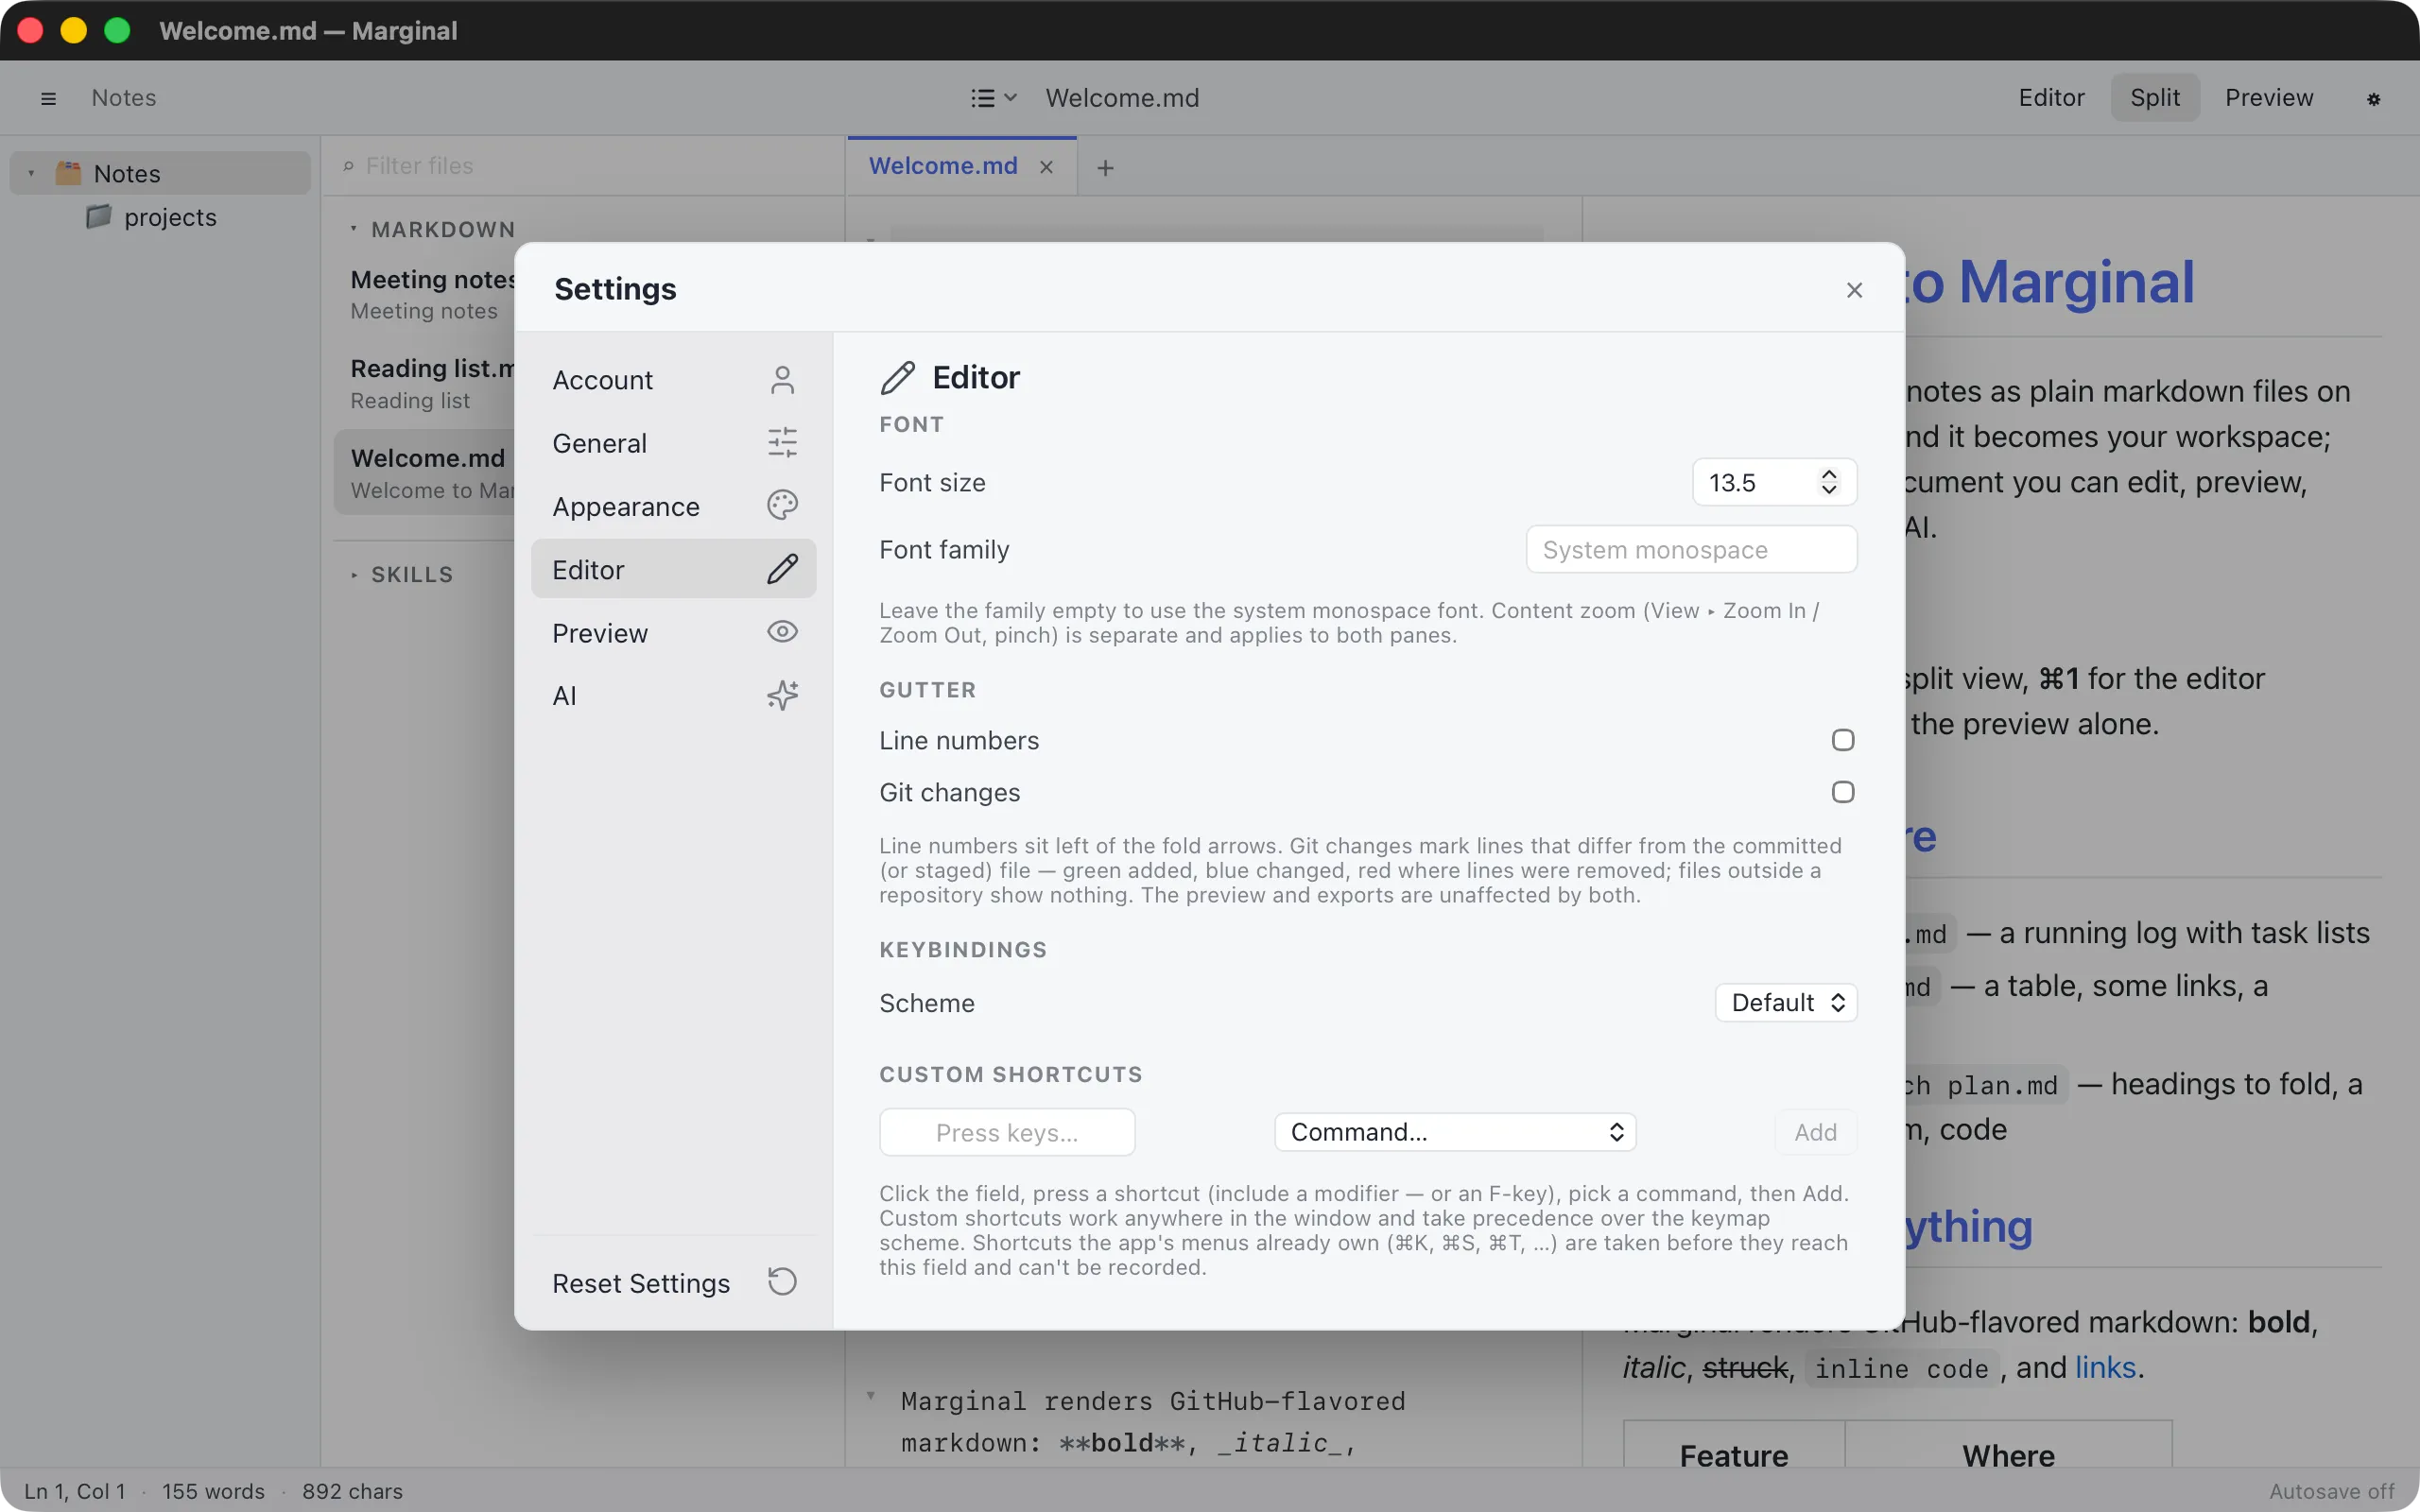Close the Settings dialog
The width and height of the screenshot is (2420, 1512).
pyautogui.click(x=1854, y=290)
